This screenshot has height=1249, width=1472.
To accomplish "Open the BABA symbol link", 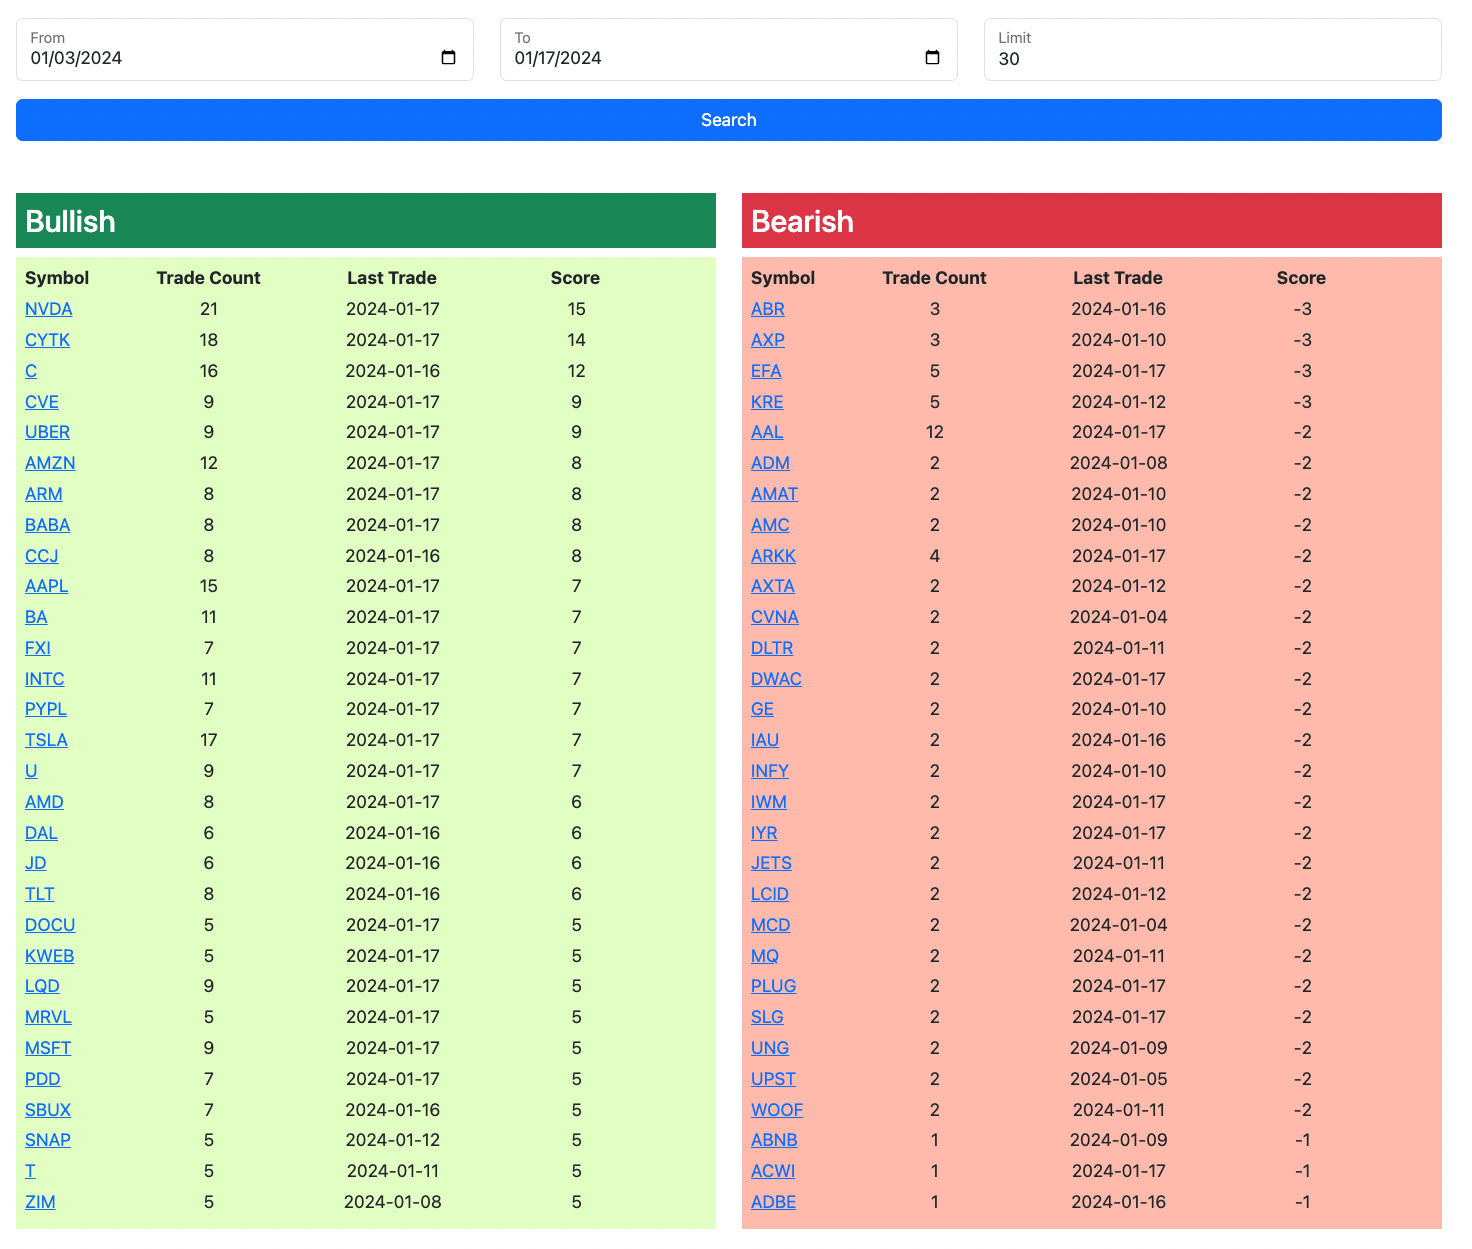I will click(47, 525).
